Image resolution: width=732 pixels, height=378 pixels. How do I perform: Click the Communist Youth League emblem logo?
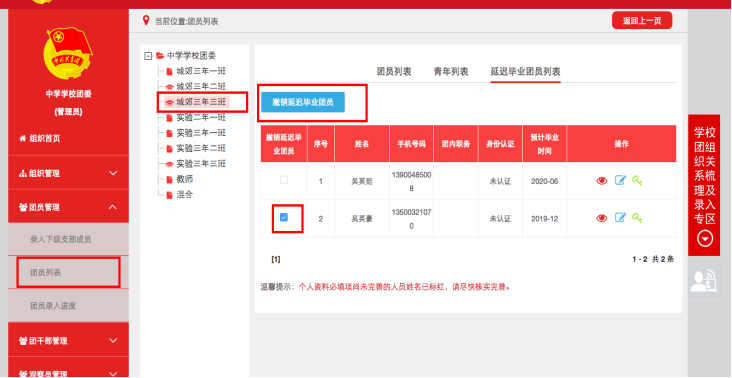pyautogui.click(x=68, y=55)
